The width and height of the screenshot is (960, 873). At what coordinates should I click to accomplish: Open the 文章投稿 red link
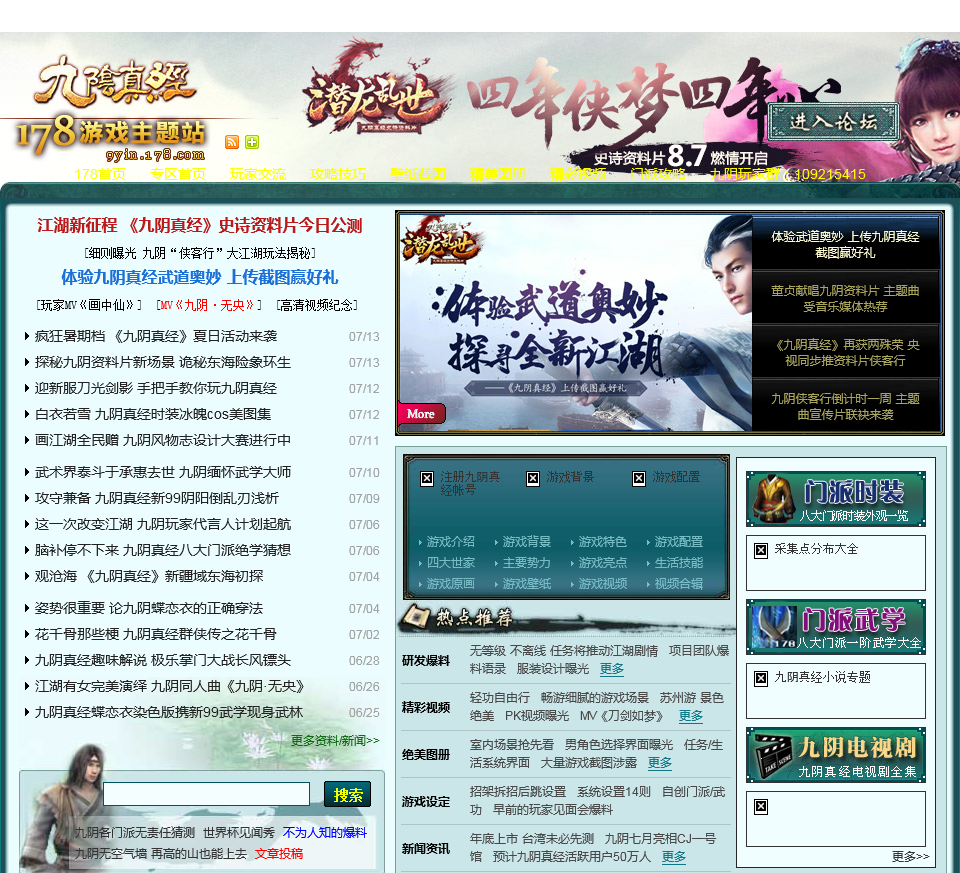click(279, 853)
